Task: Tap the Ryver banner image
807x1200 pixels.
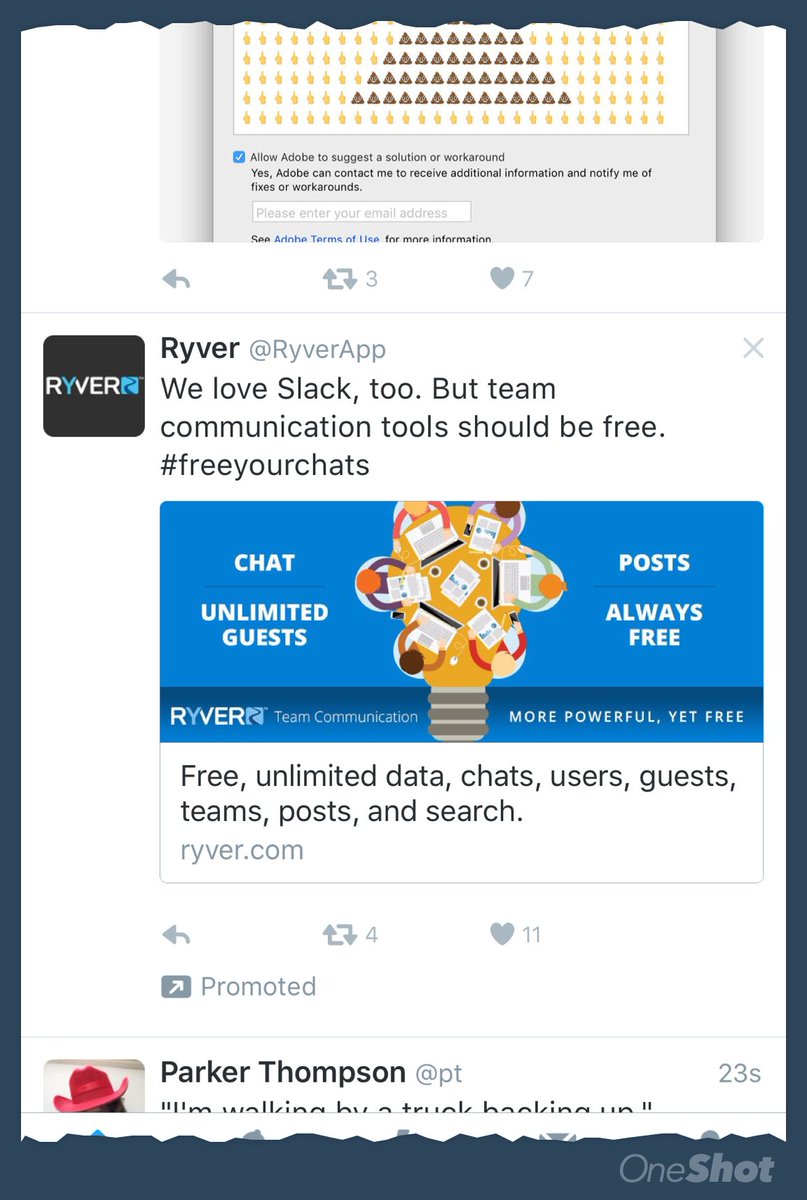Action: pos(462,622)
